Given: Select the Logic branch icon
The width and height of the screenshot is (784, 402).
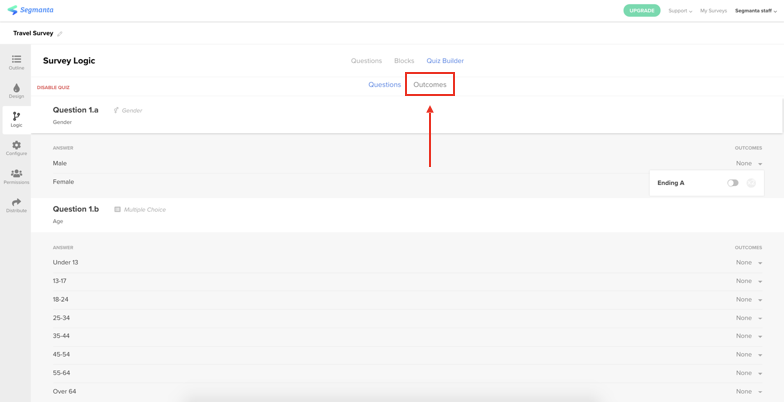Looking at the screenshot, I should (16, 116).
